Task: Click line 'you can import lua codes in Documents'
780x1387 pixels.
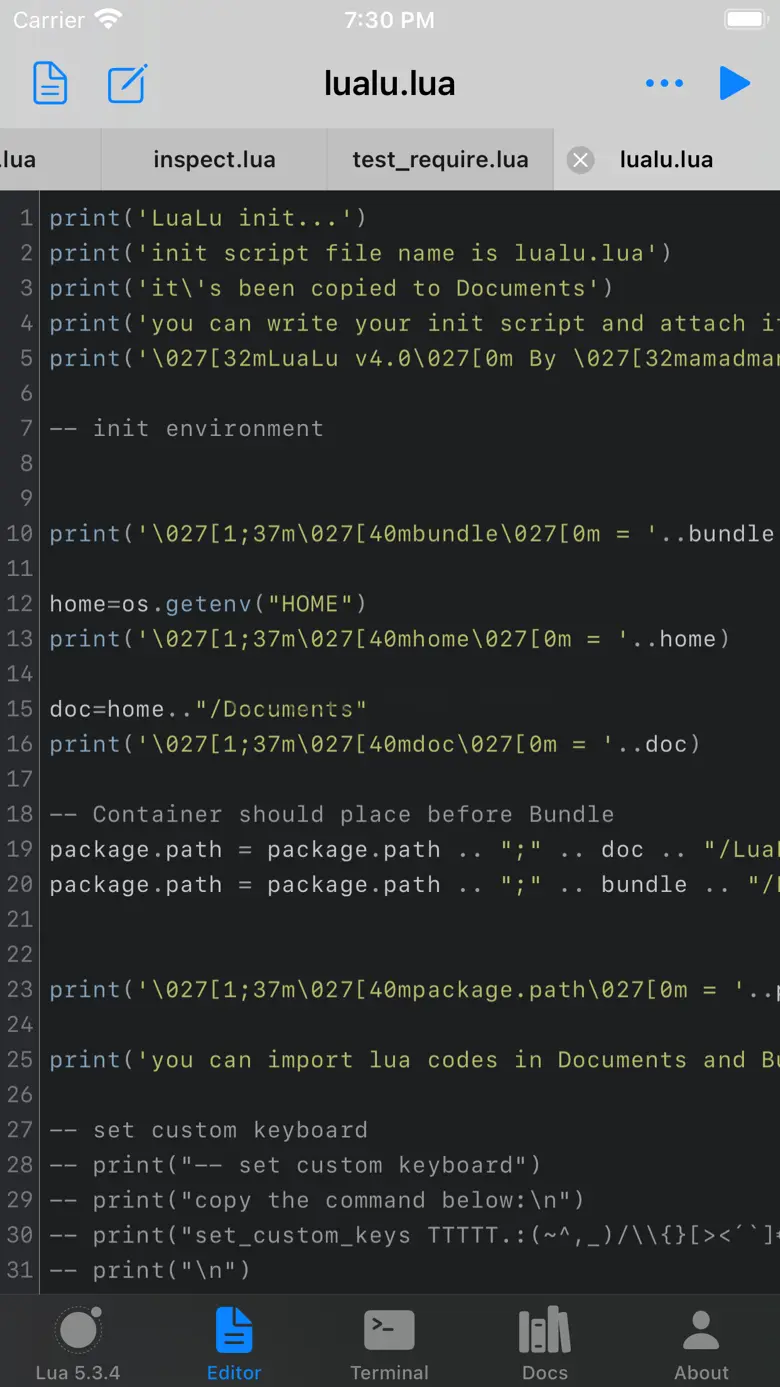Action: pyautogui.click(x=414, y=1060)
